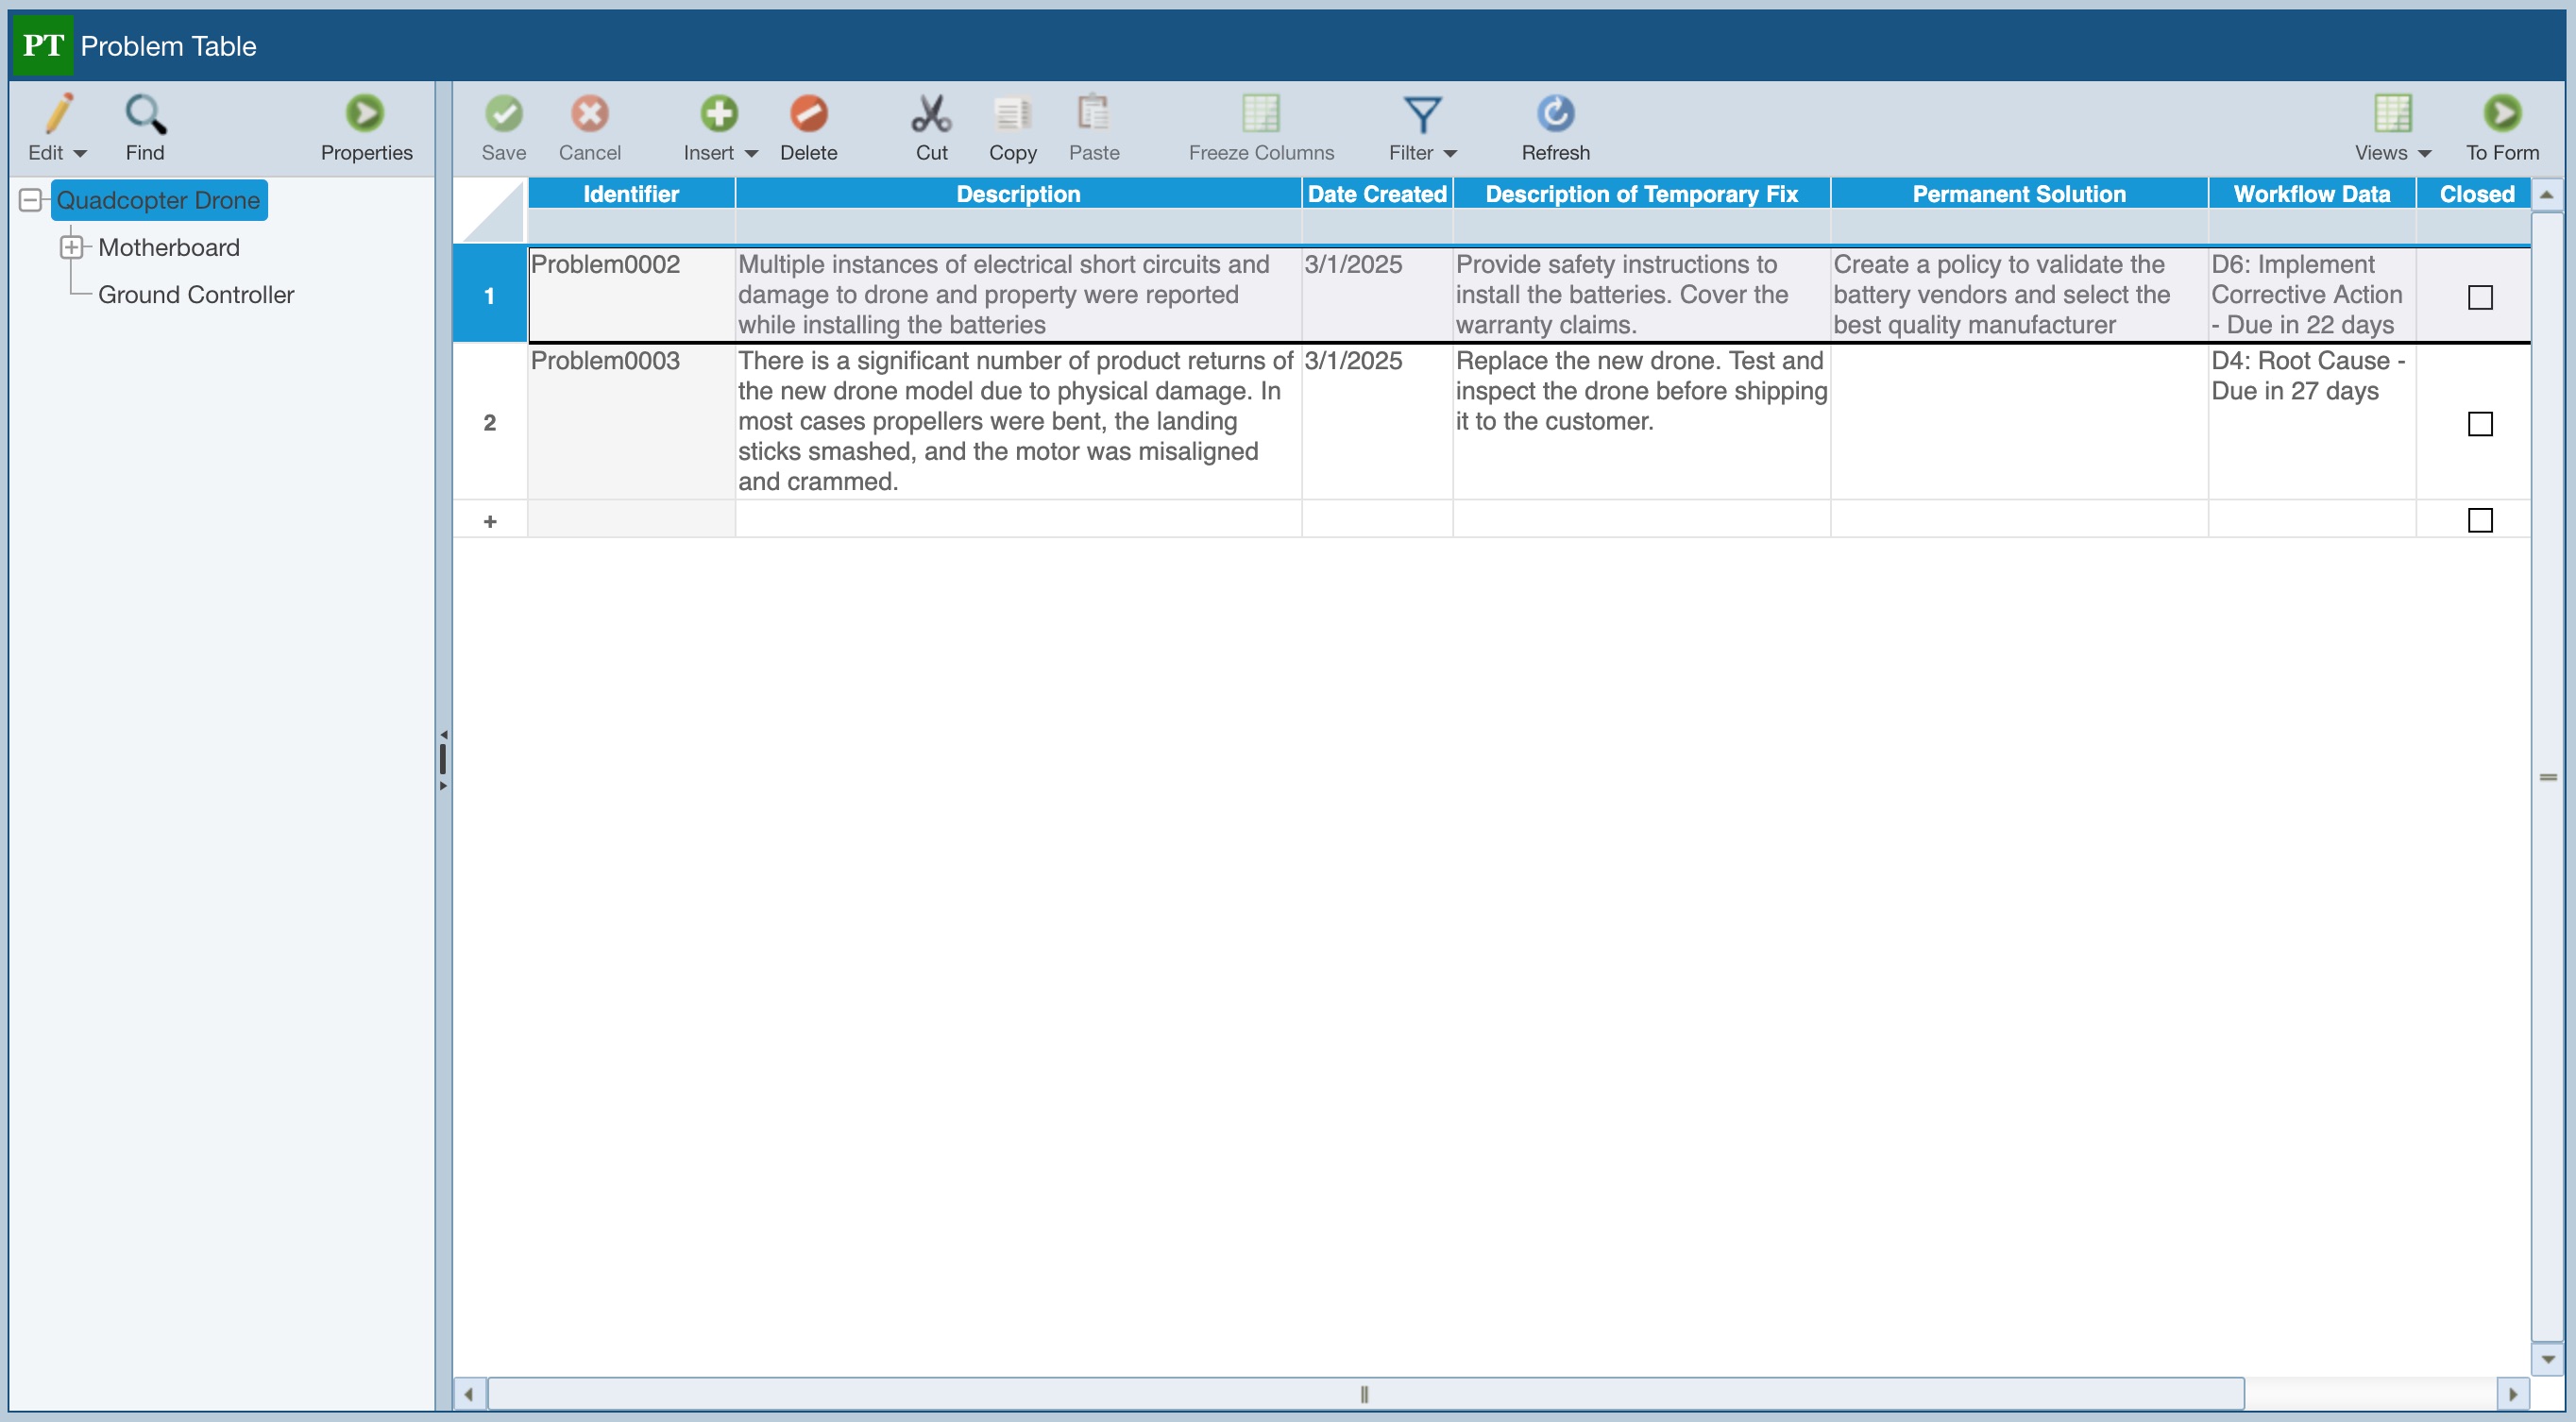Screen dimensions: 2576x1422
Task: Collapse the Quadcopter Drone tree node
Action: coord(31,200)
